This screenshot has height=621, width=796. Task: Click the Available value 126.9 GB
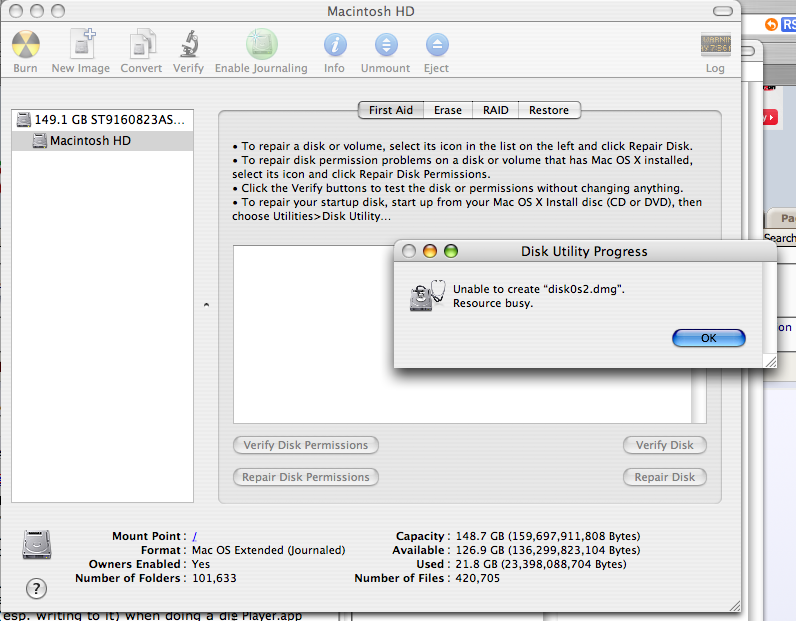548,550
